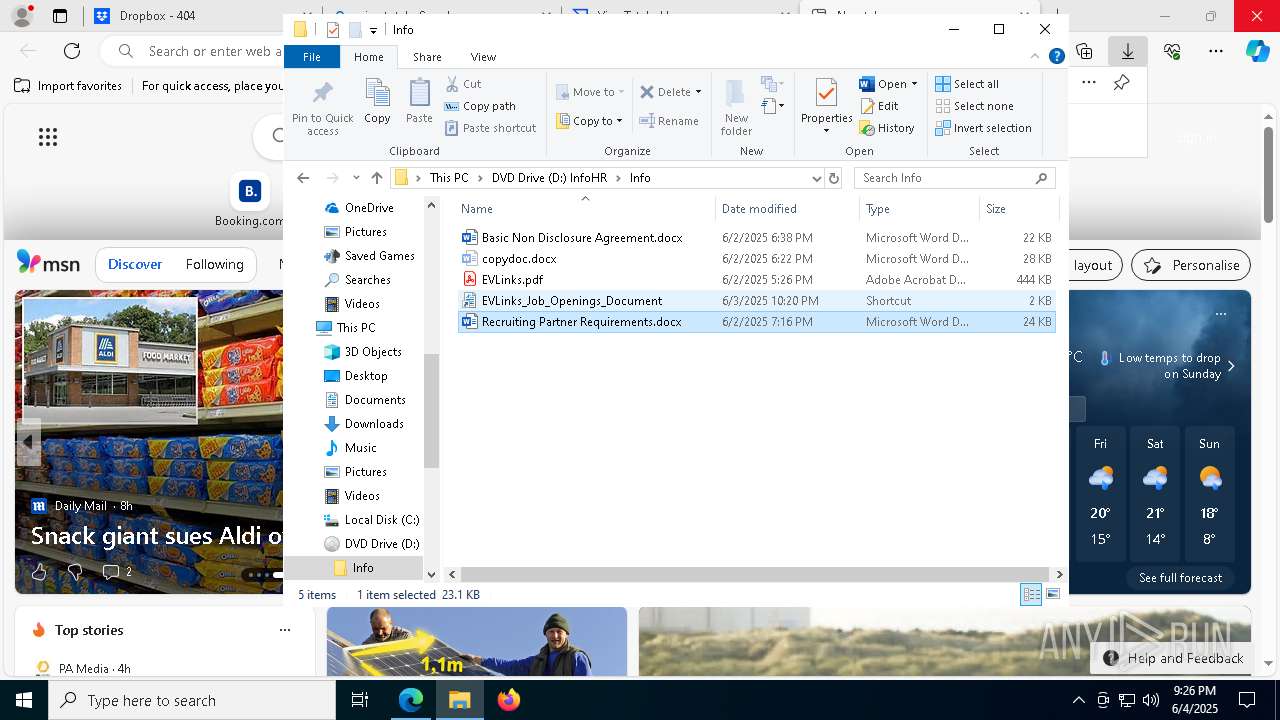1280x720 pixels.
Task: Expand the Delete dropdown arrow
Action: point(698,92)
